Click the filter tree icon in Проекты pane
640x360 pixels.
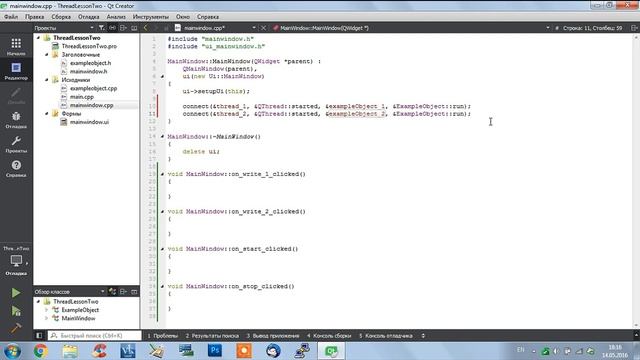click(x=102, y=28)
